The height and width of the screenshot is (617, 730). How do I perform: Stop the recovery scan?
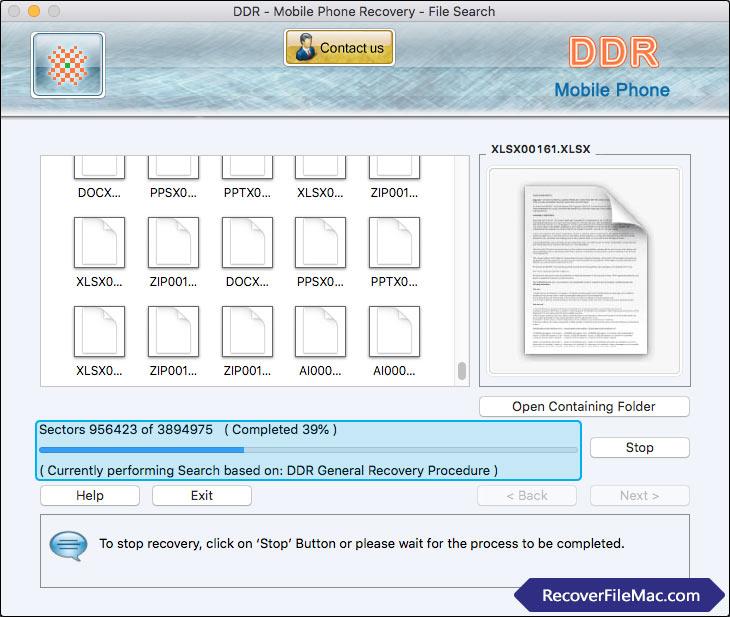[640, 447]
